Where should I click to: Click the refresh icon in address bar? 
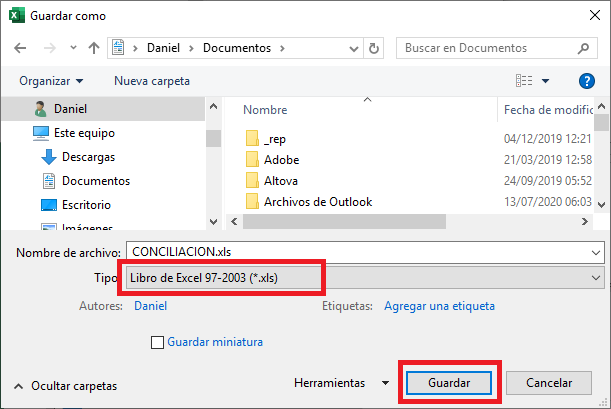click(374, 48)
